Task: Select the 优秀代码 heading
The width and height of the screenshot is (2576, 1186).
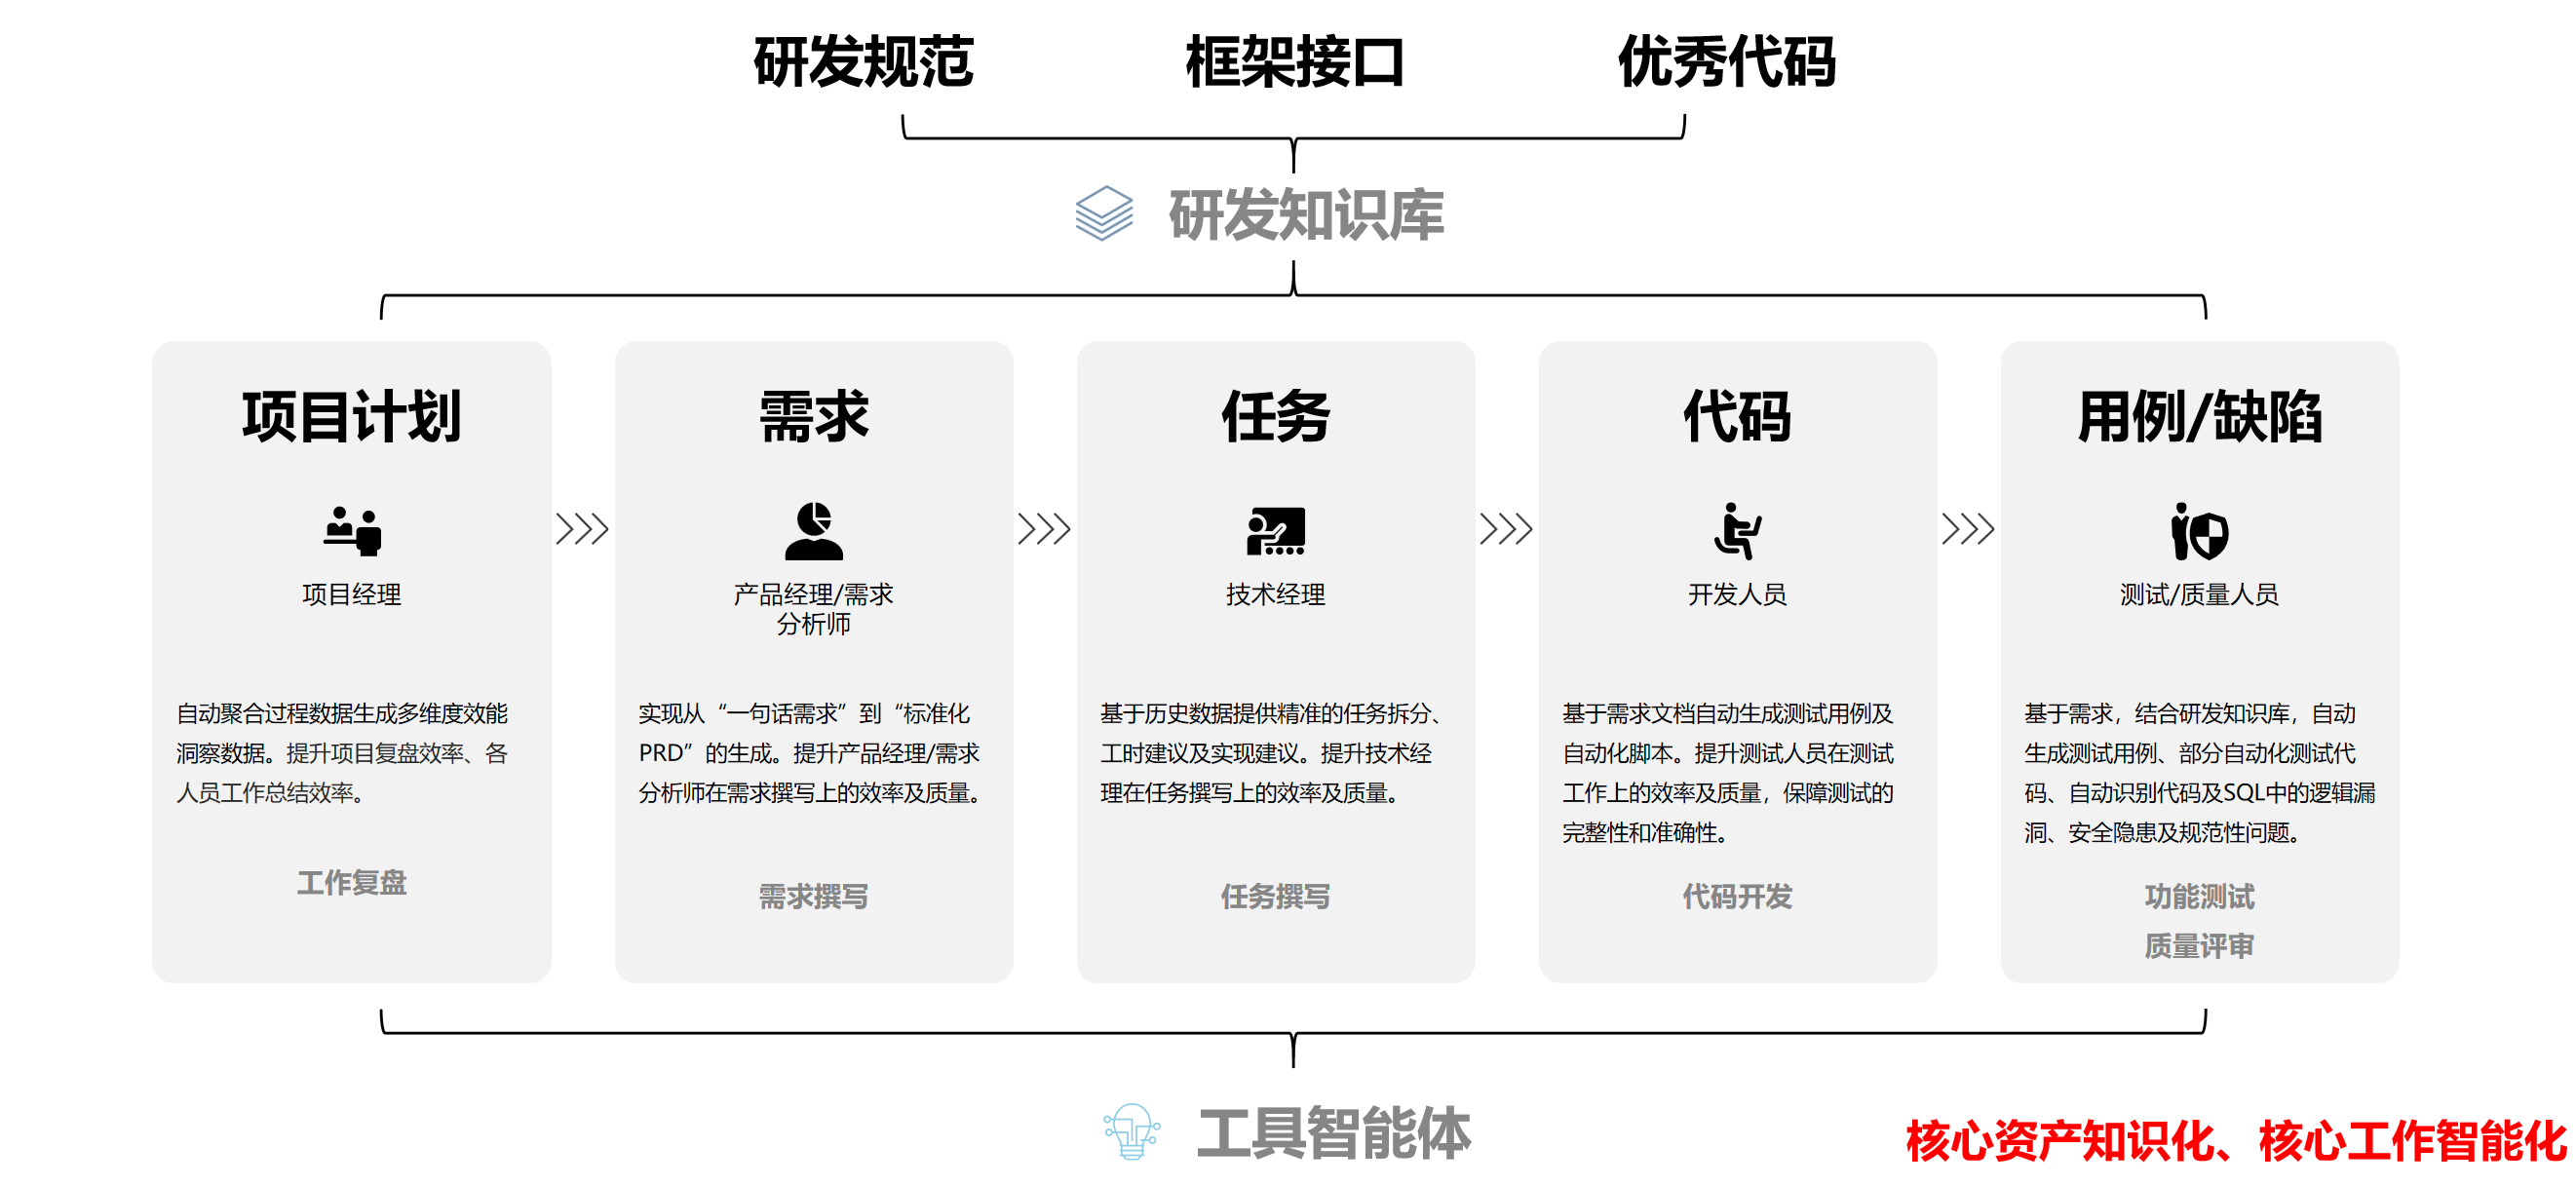Action: click(1727, 62)
